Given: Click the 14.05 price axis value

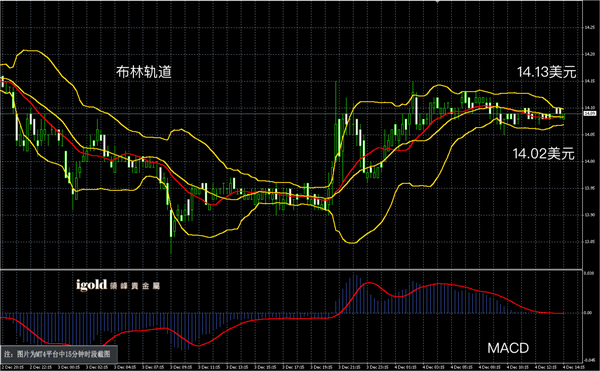Looking at the screenshot, I should pyautogui.click(x=589, y=135).
